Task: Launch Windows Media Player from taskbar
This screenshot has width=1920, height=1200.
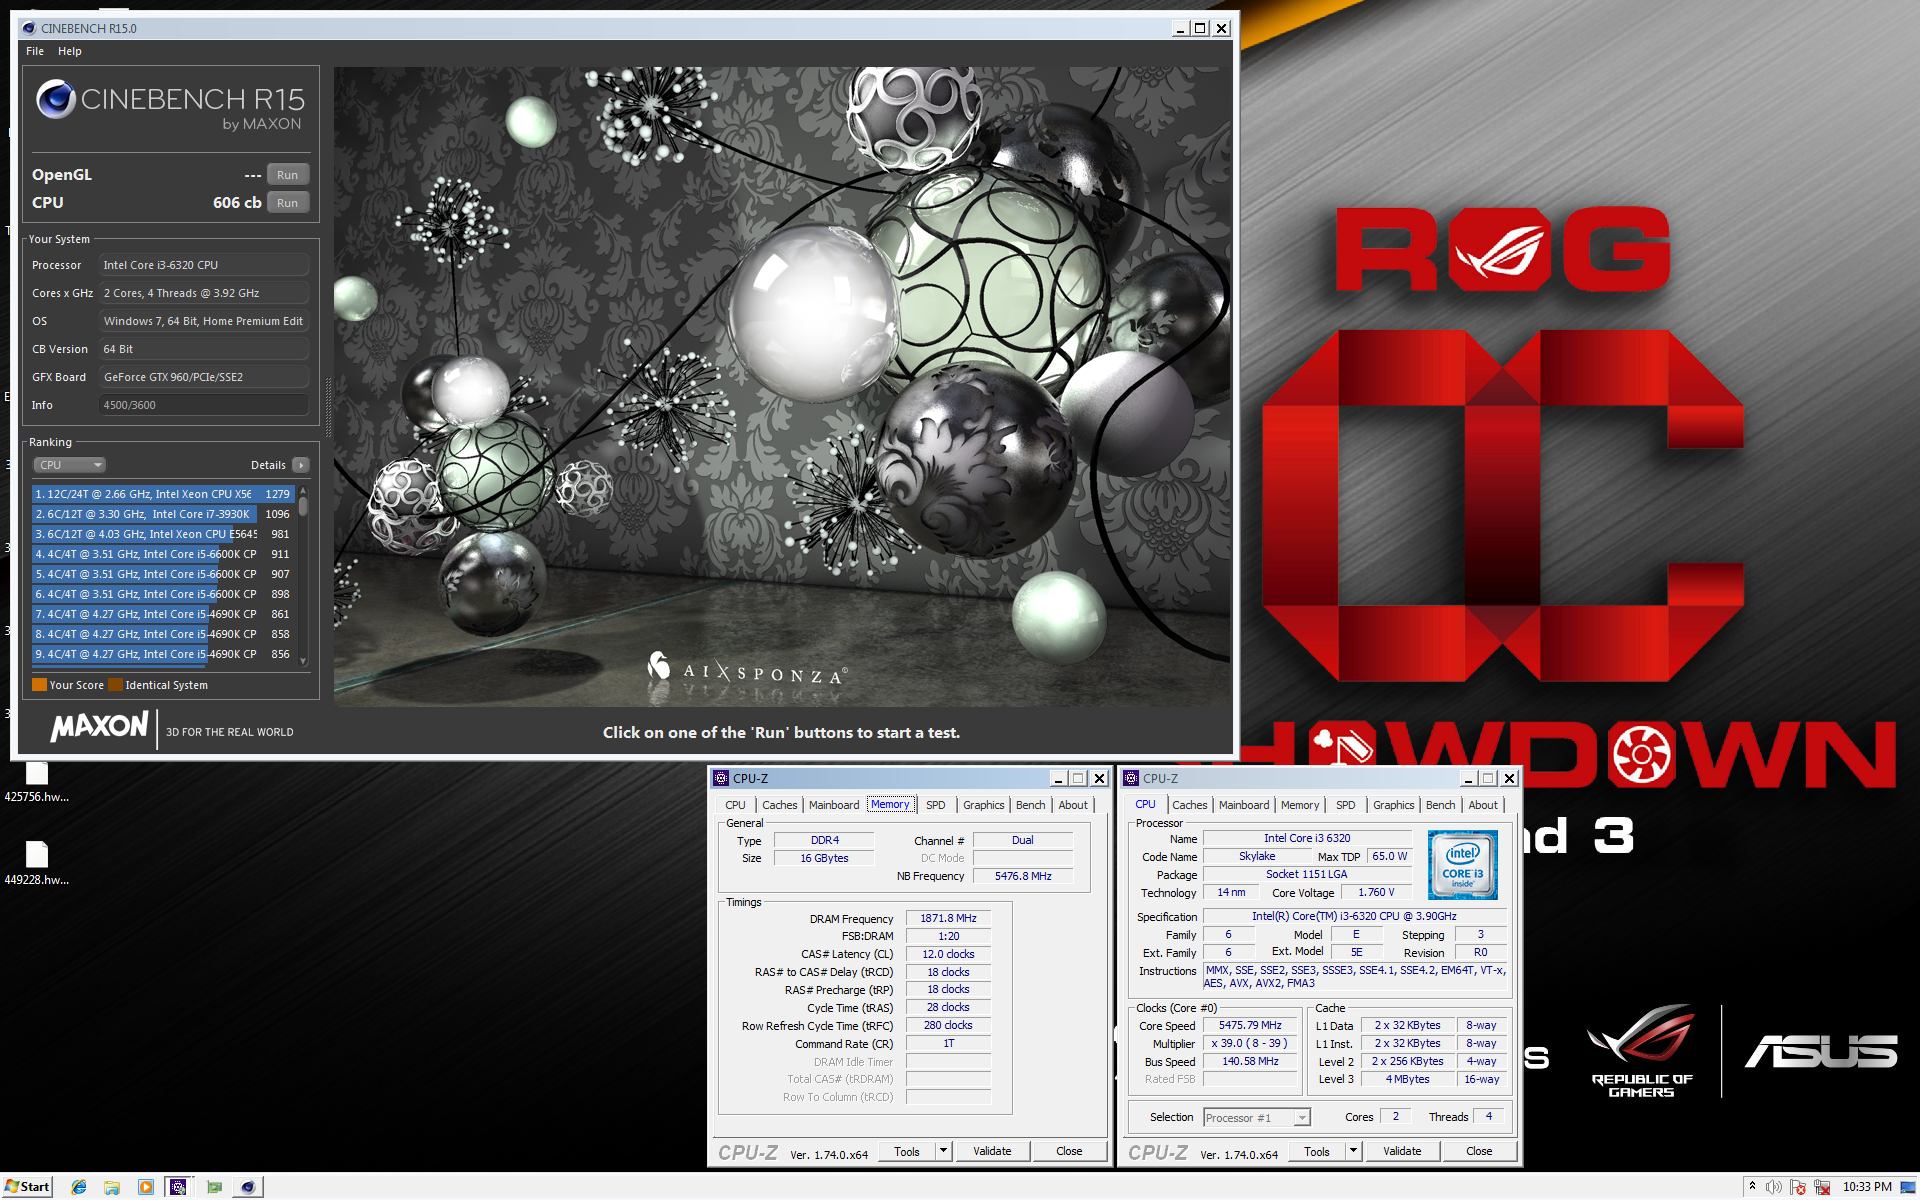Action: [146, 1187]
